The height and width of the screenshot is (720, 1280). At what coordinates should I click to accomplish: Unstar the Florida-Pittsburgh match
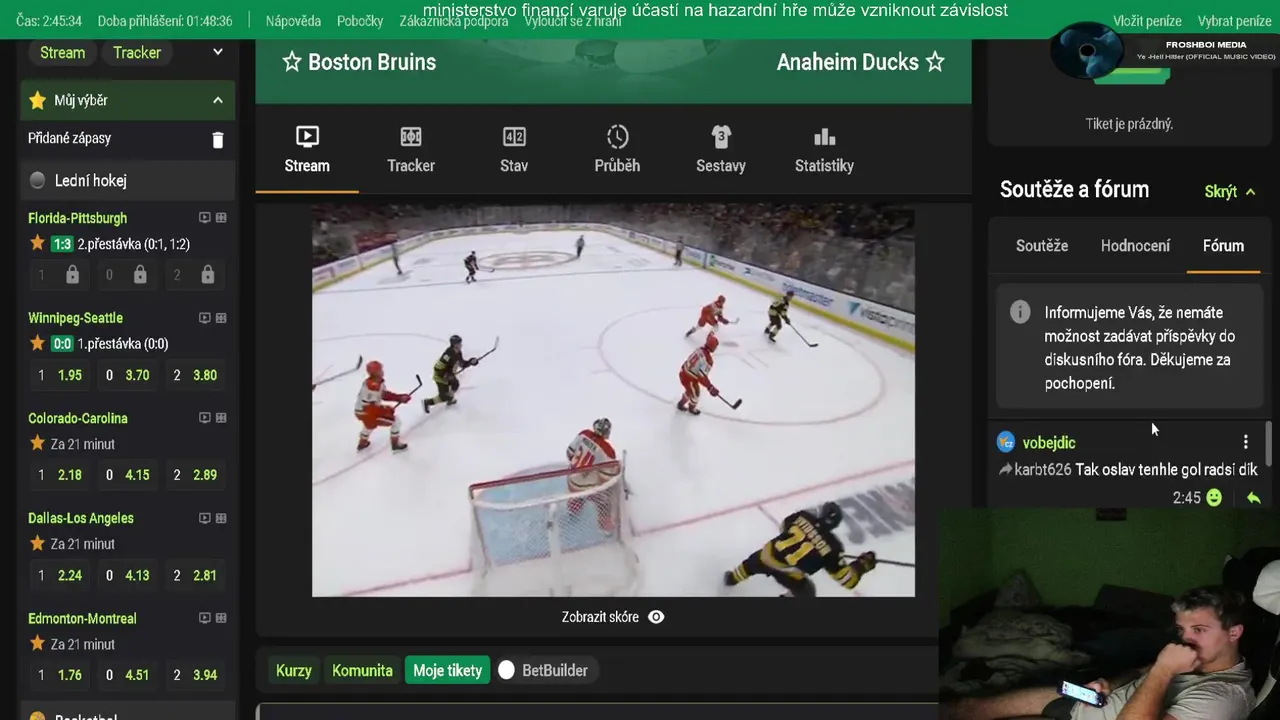click(x=38, y=243)
